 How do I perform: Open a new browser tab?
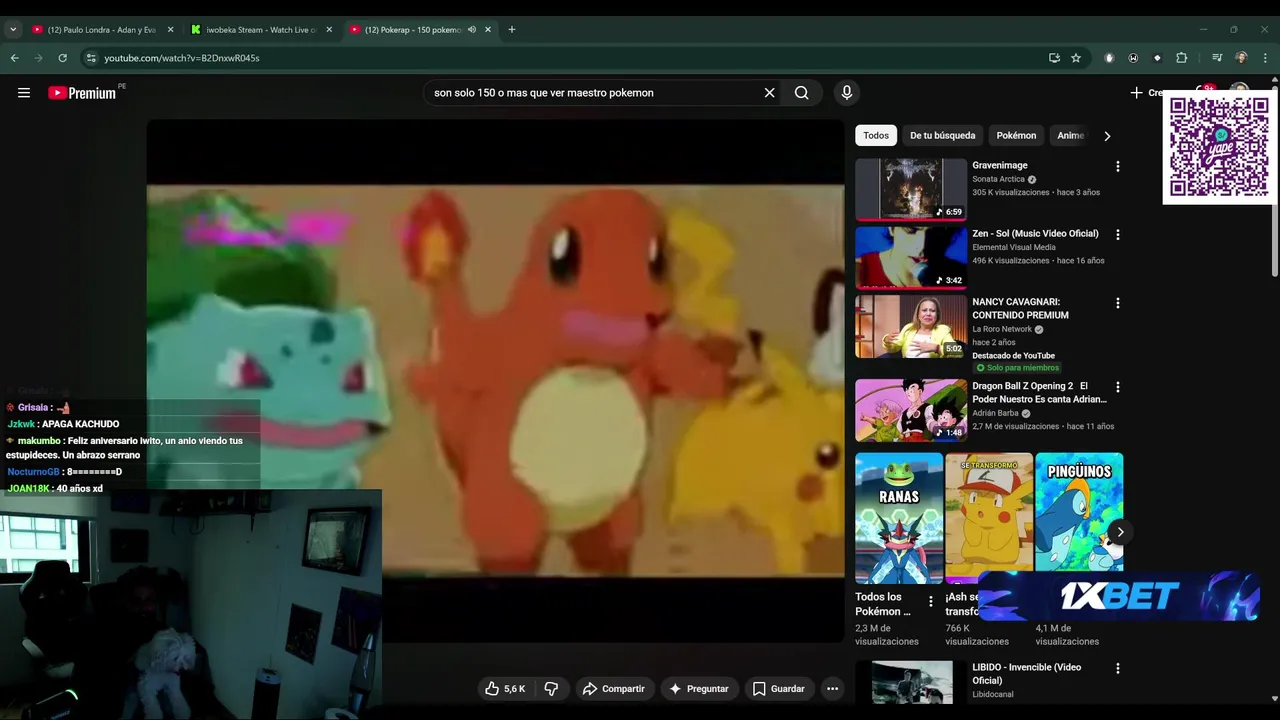(x=512, y=30)
